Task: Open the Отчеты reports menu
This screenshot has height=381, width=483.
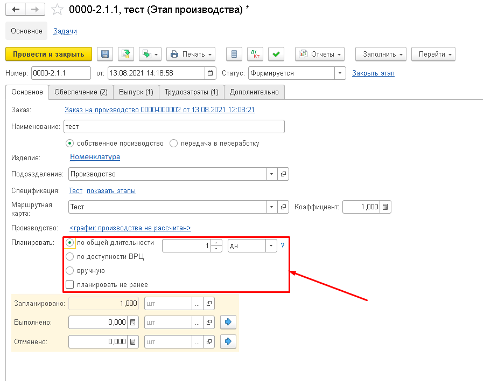Action: click(x=320, y=54)
